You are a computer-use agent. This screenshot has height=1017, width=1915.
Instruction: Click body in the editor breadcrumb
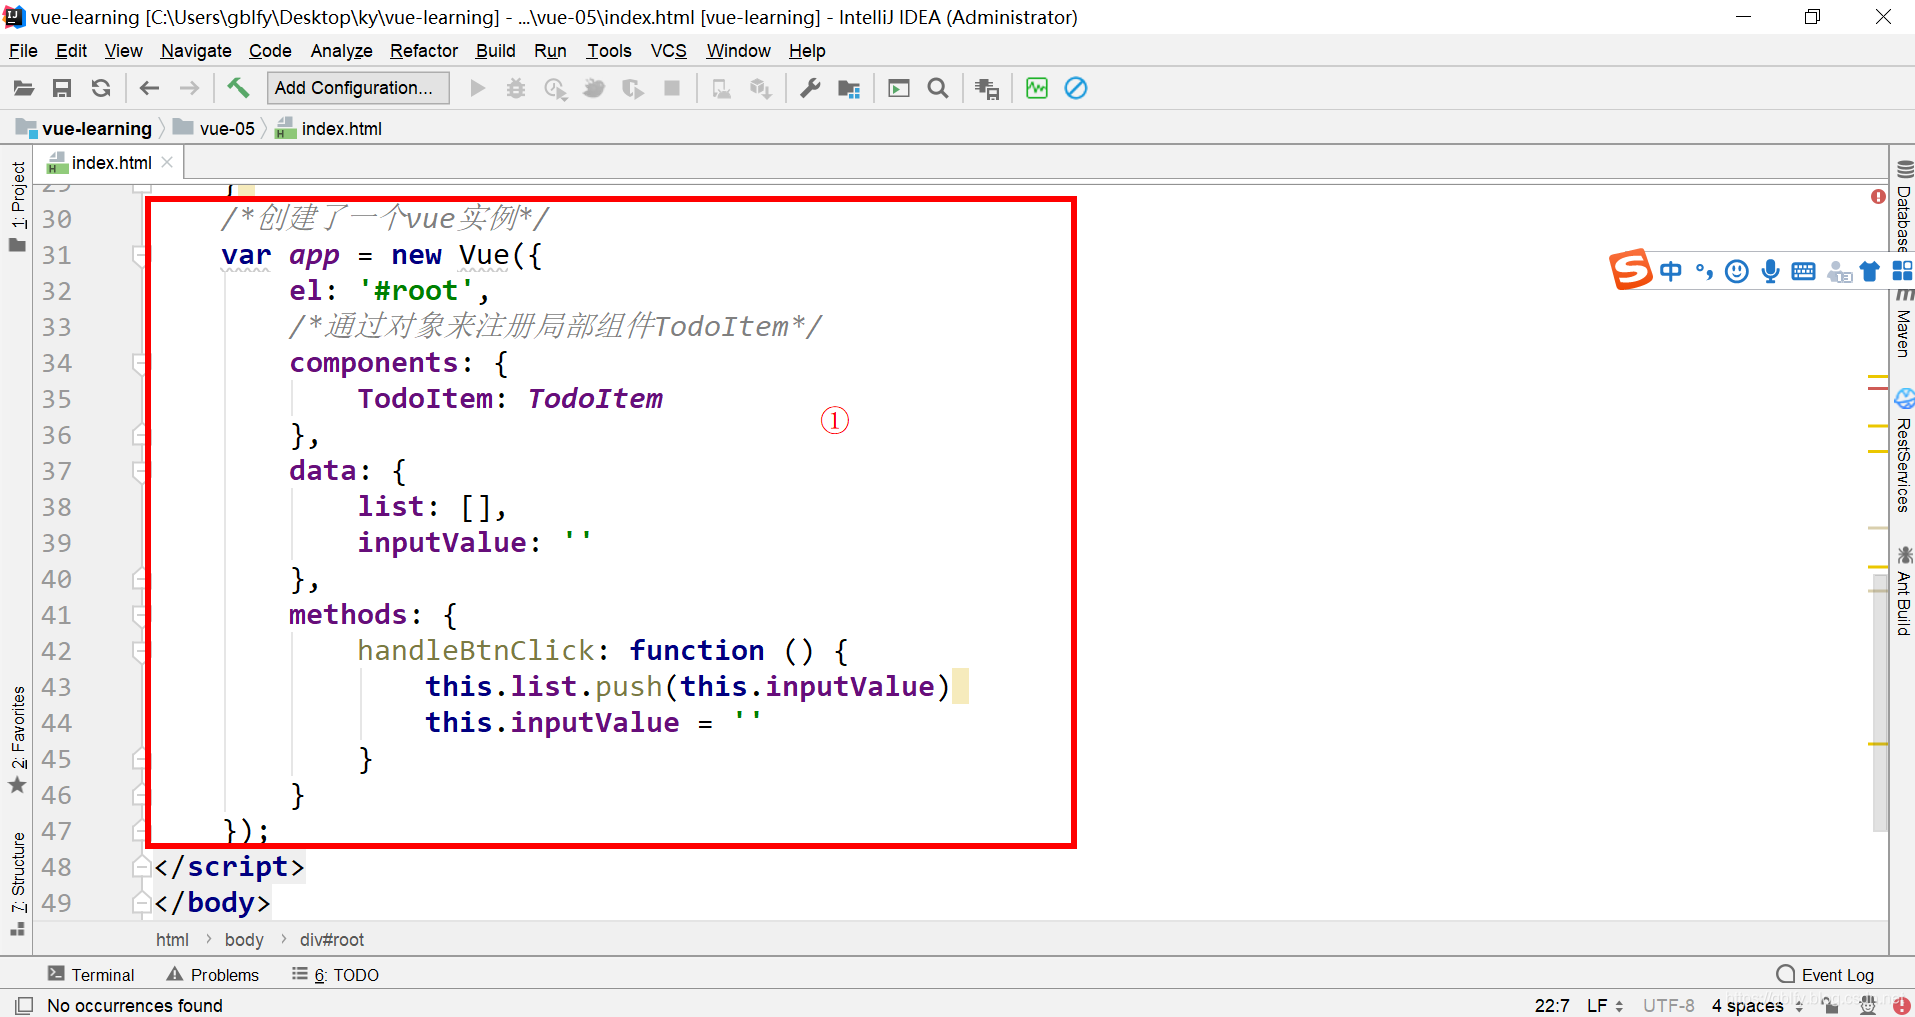point(244,940)
